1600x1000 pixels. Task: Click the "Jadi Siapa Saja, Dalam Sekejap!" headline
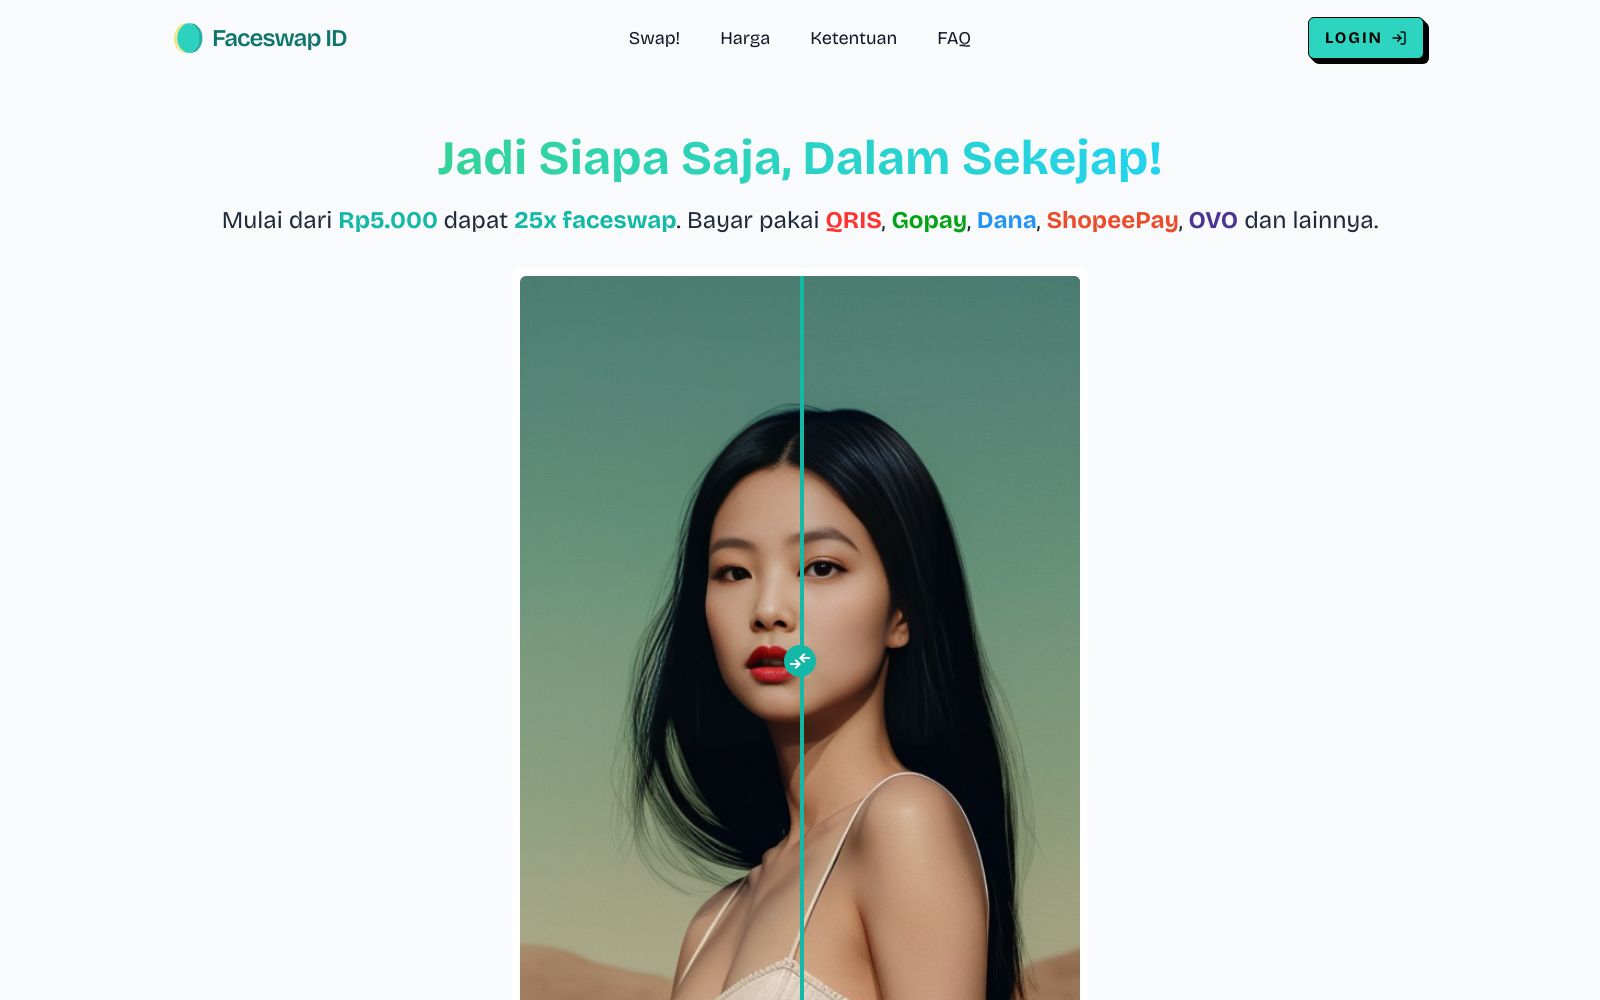click(800, 158)
